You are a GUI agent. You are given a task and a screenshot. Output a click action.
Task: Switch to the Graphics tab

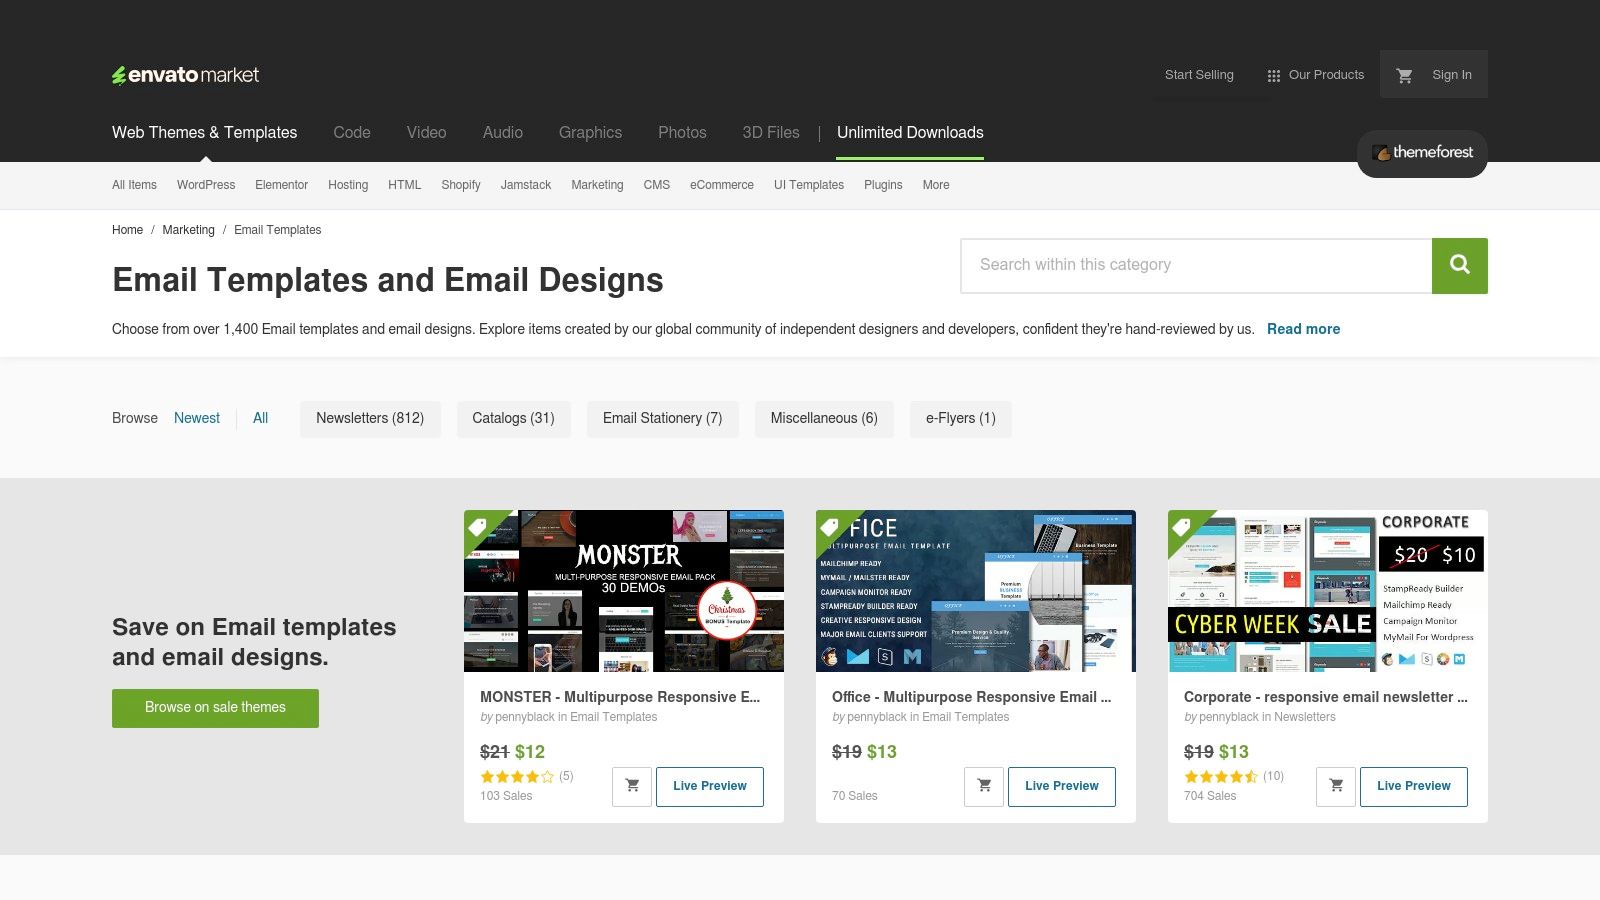click(x=590, y=132)
